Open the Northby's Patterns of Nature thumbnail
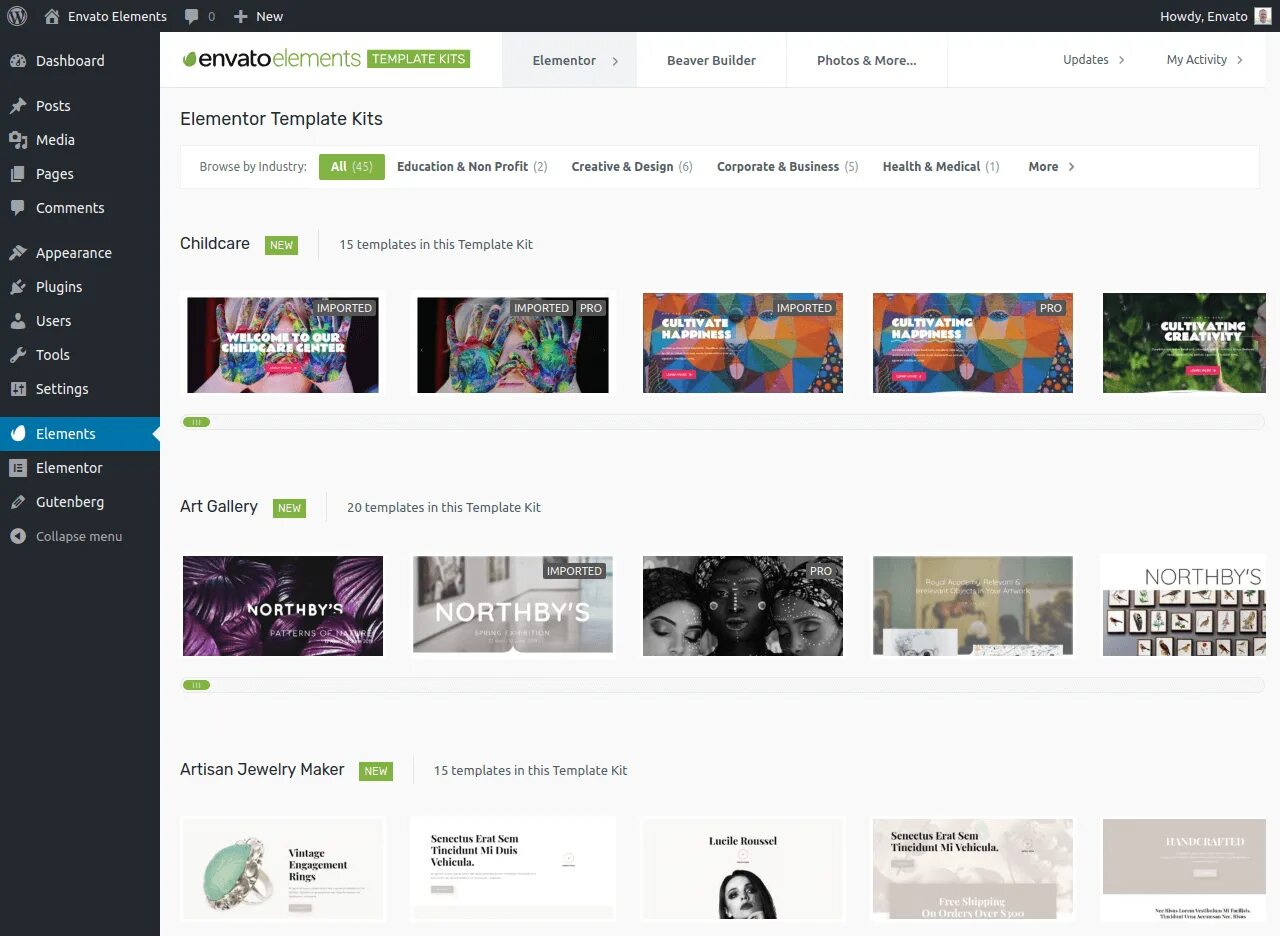The image size is (1280, 936). (283, 606)
